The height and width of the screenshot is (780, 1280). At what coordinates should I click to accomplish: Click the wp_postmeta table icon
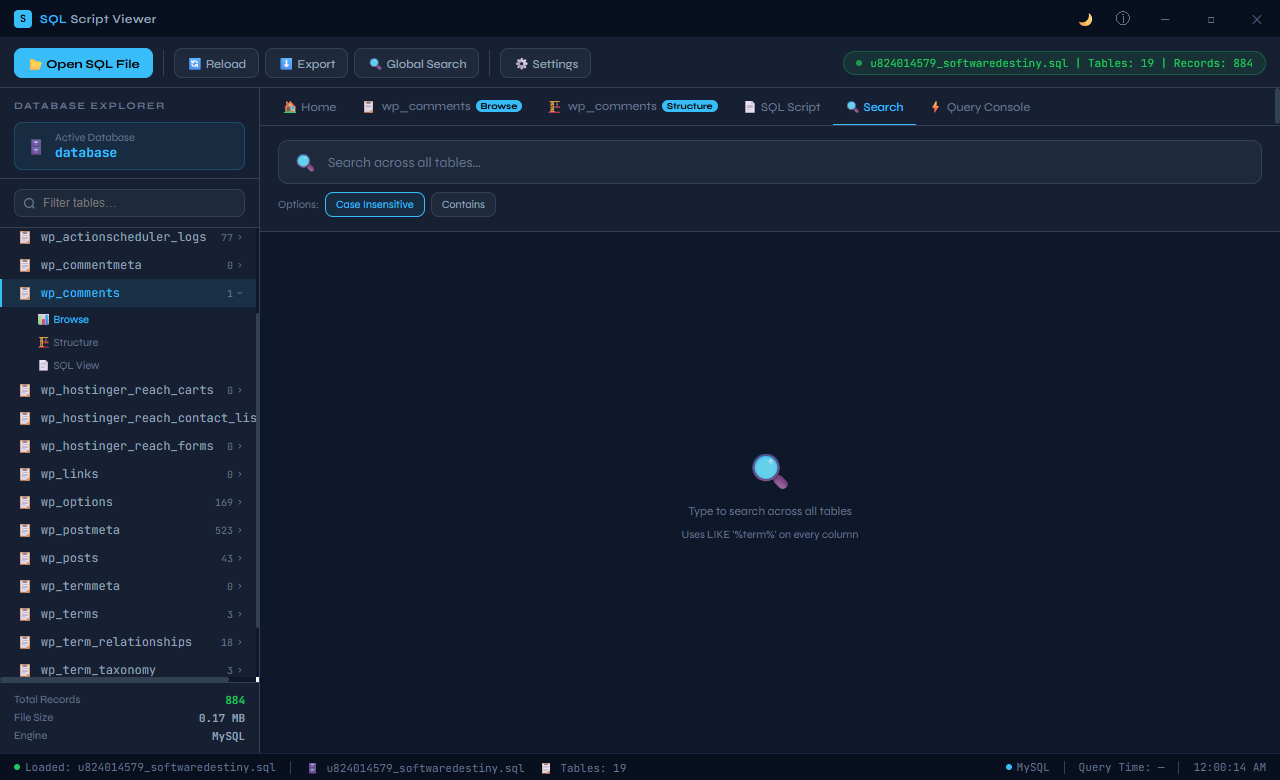[x=25, y=530]
